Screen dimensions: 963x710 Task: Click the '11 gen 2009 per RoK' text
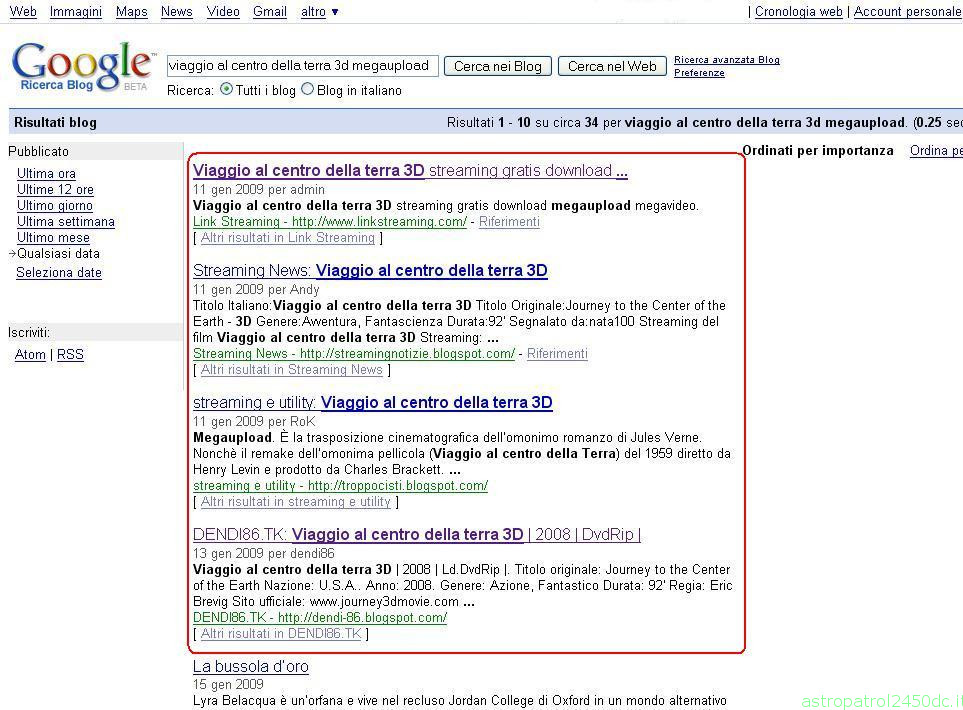coord(254,421)
